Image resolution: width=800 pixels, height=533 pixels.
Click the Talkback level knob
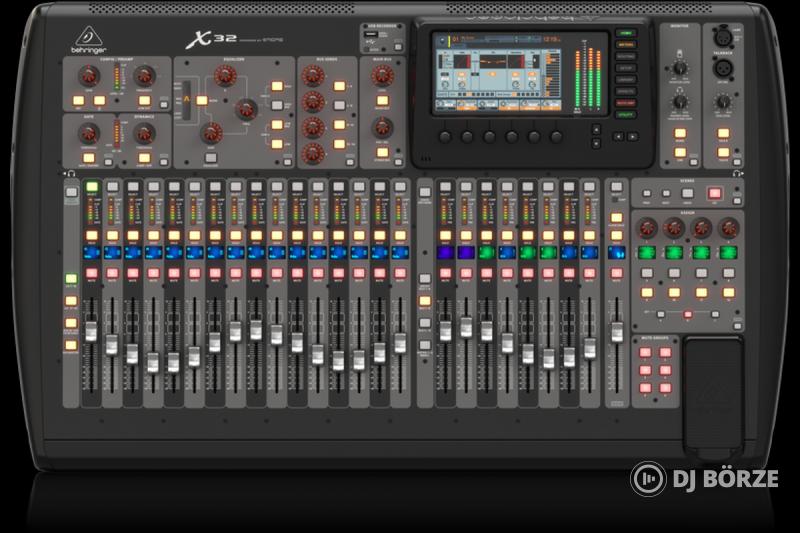723,101
